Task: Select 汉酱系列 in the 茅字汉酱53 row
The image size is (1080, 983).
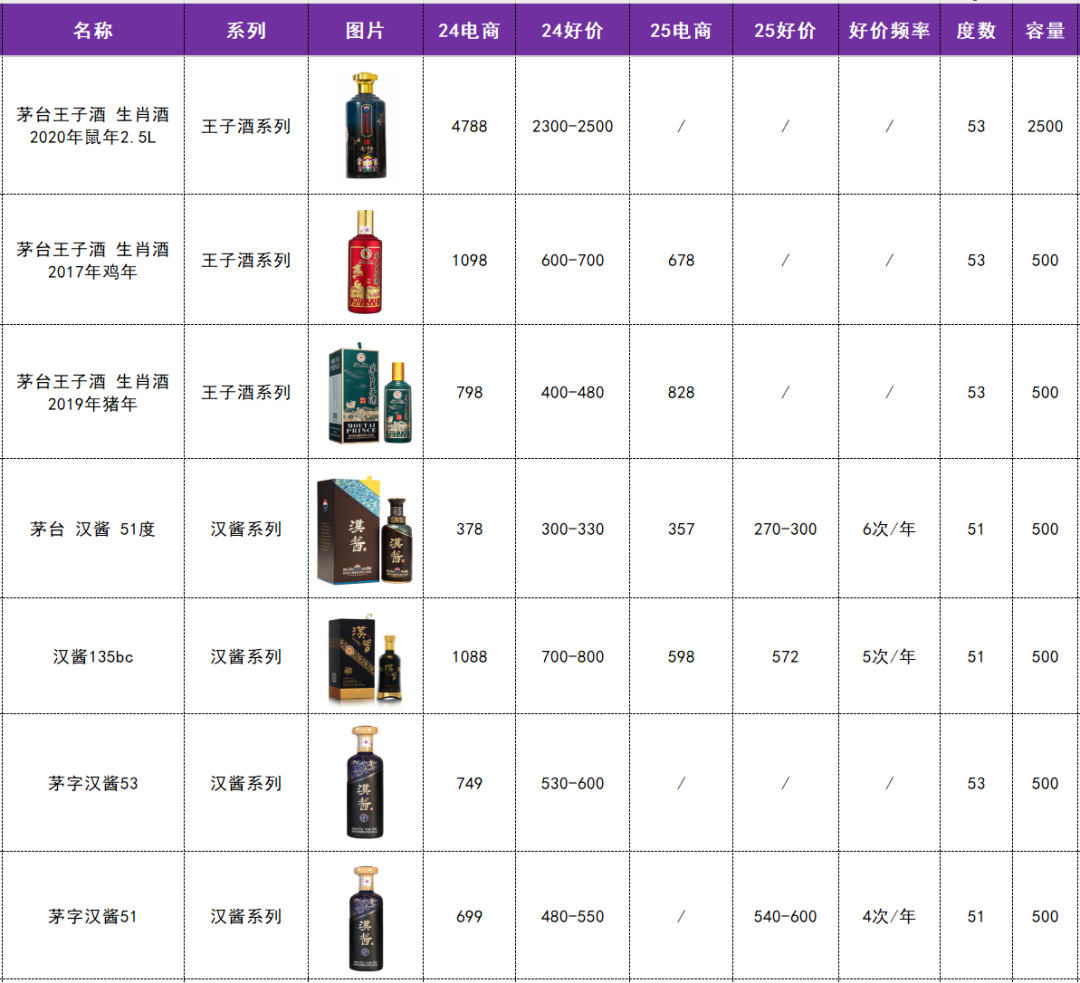Action: [x=246, y=783]
